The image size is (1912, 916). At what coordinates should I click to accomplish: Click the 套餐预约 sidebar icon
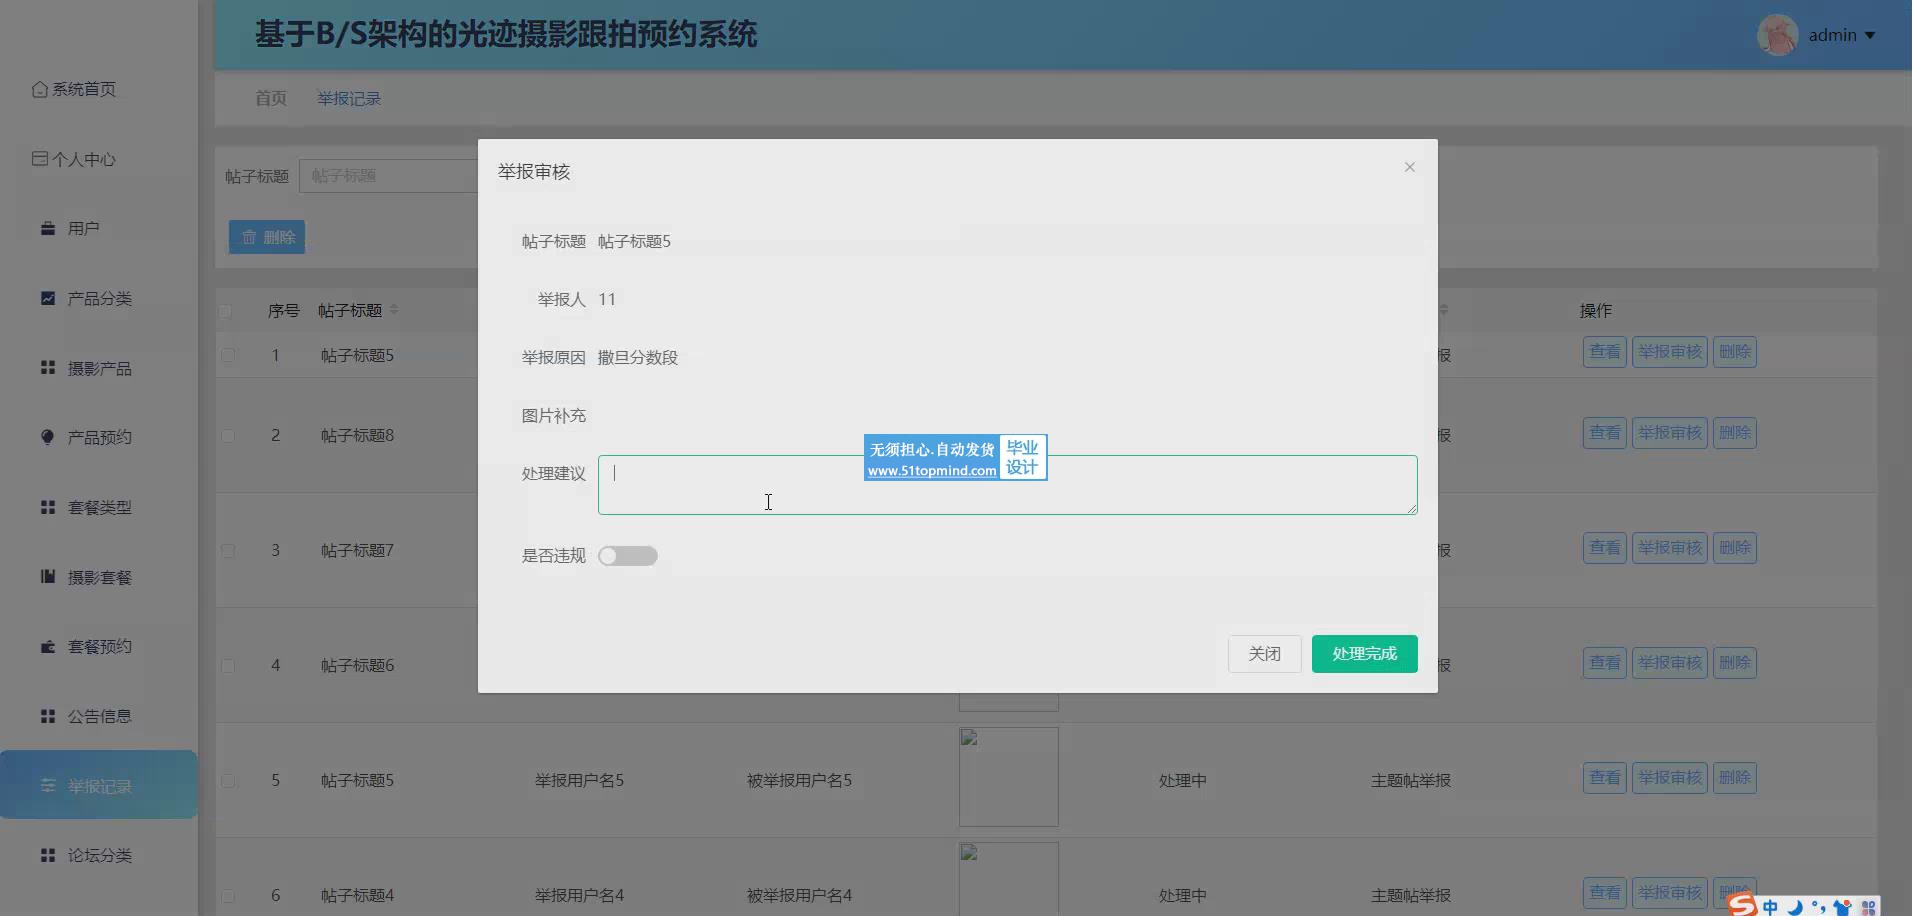click(x=47, y=647)
